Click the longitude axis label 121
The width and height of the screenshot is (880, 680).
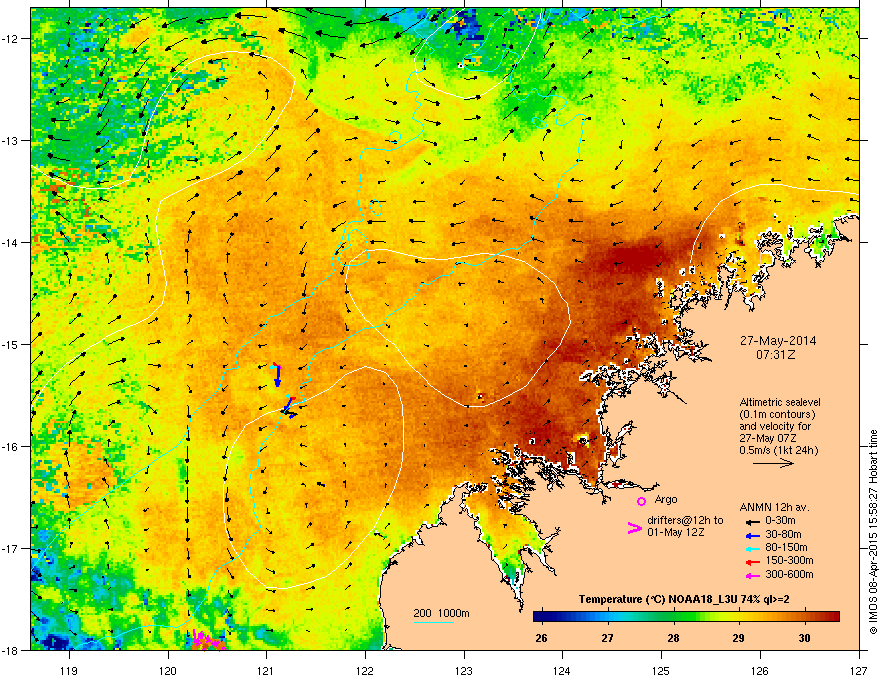click(266, 670)
